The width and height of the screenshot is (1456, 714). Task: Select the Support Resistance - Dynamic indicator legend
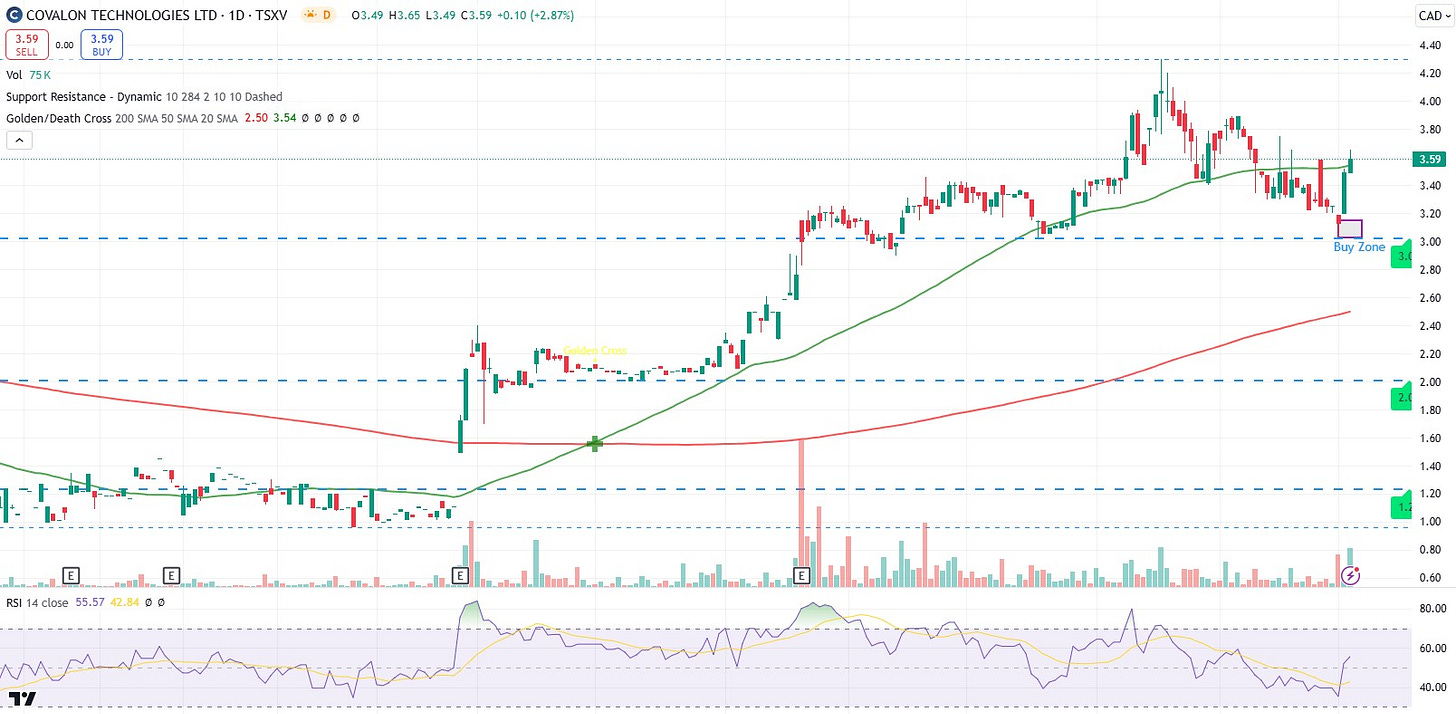coord(144,97)
